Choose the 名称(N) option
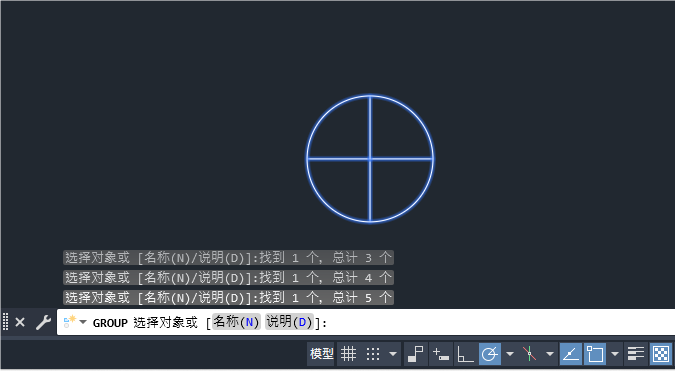Viewport: 675px width, 371px height. click(x=236, y=322)
